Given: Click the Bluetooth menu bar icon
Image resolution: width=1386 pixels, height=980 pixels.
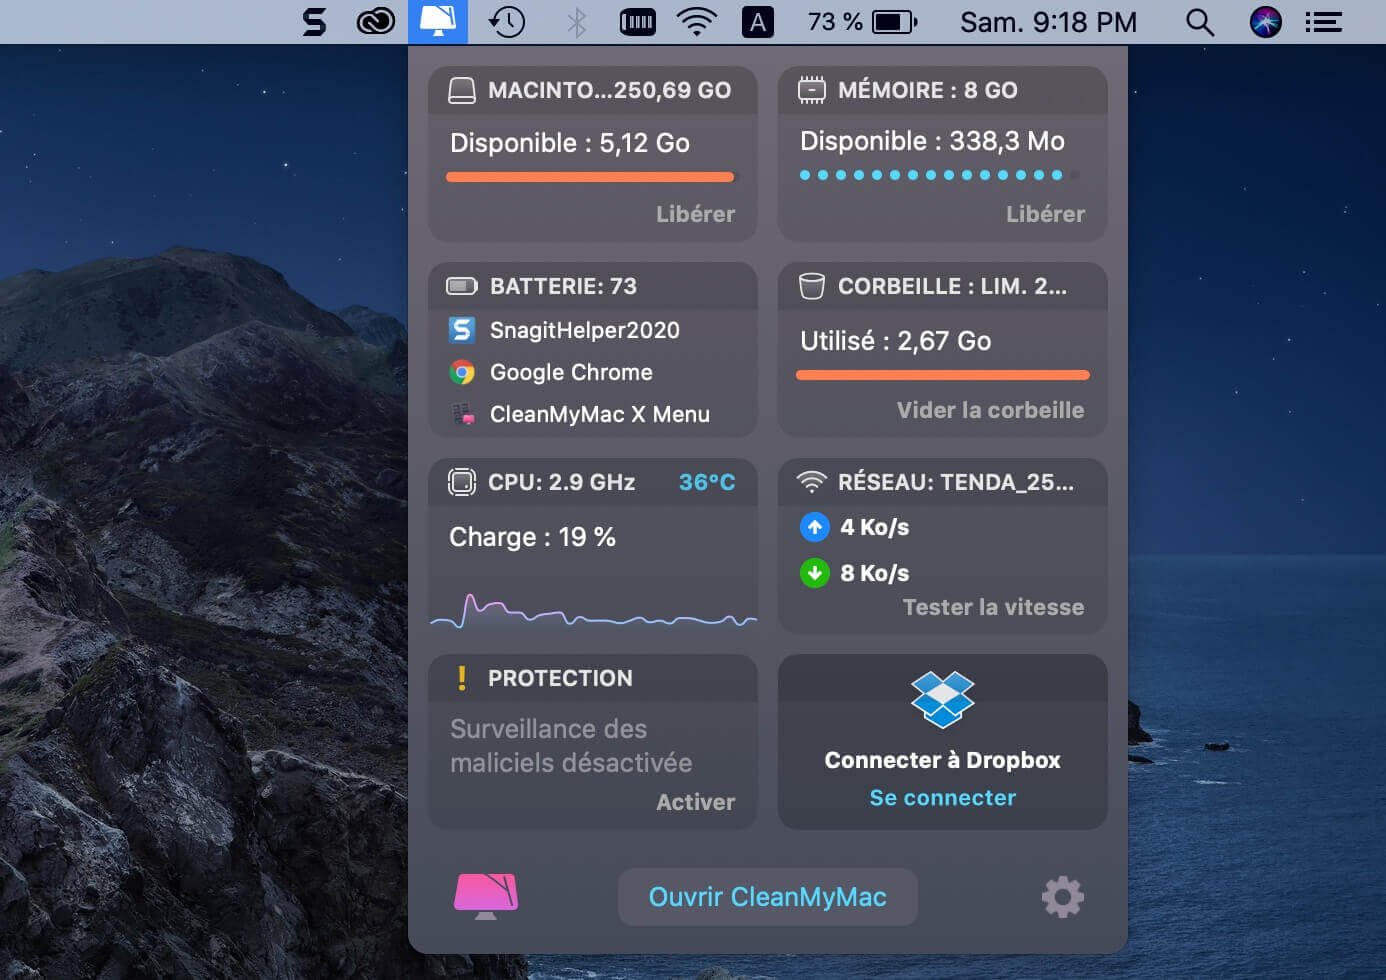Looking at the screenshot, I should [x=576, y=22].
